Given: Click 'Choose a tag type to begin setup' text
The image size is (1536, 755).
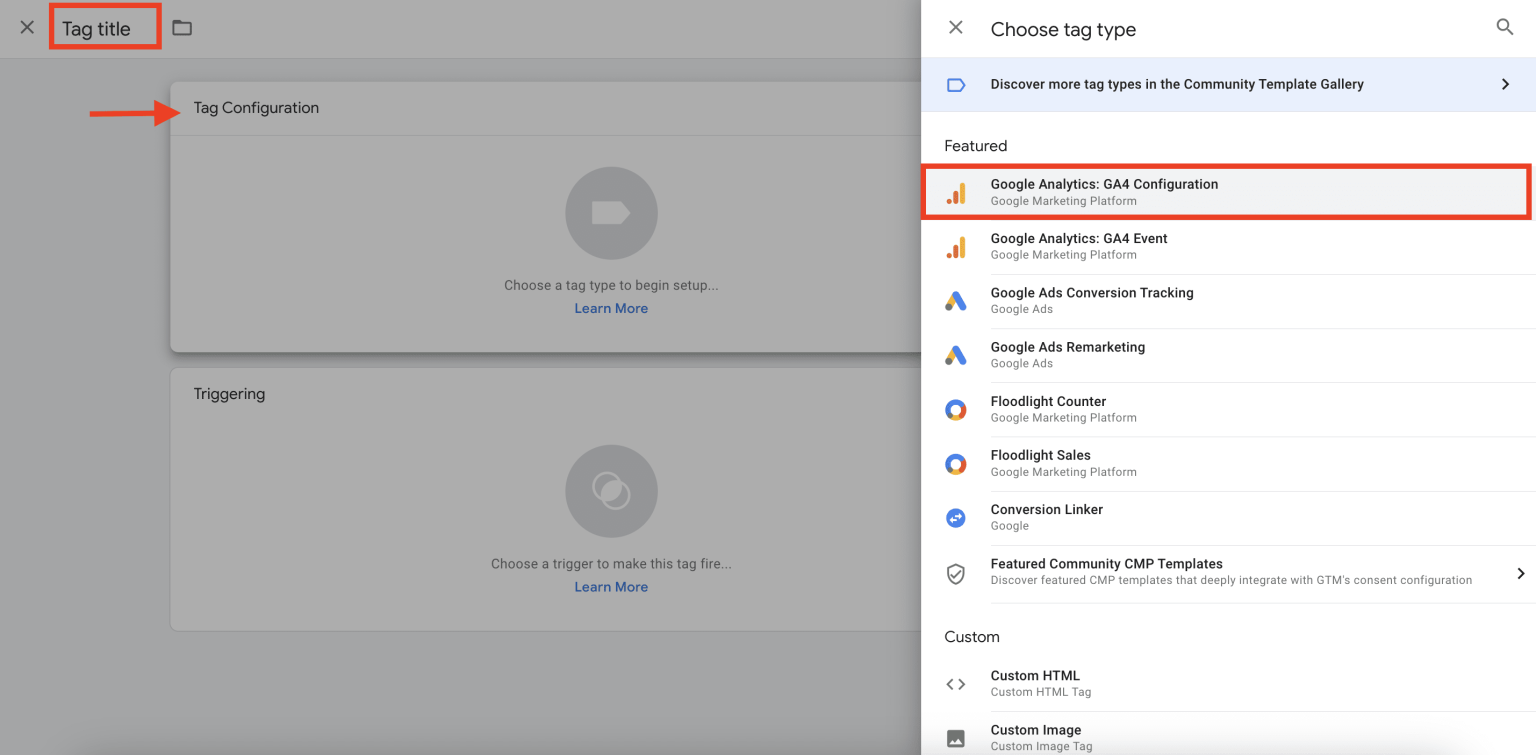Looking at the screenshot, I should (611, 285).
